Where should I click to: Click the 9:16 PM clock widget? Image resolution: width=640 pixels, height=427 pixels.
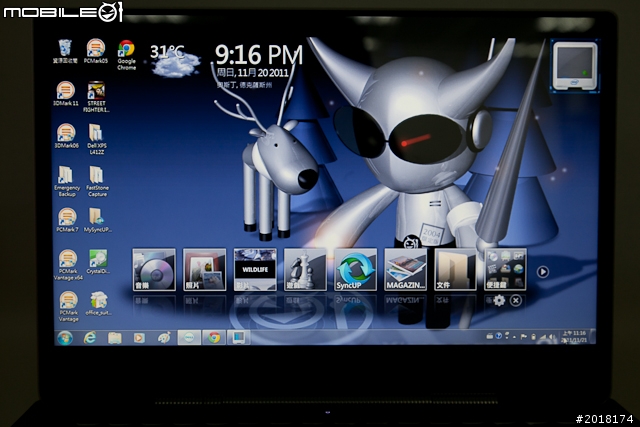pos(259,65)
